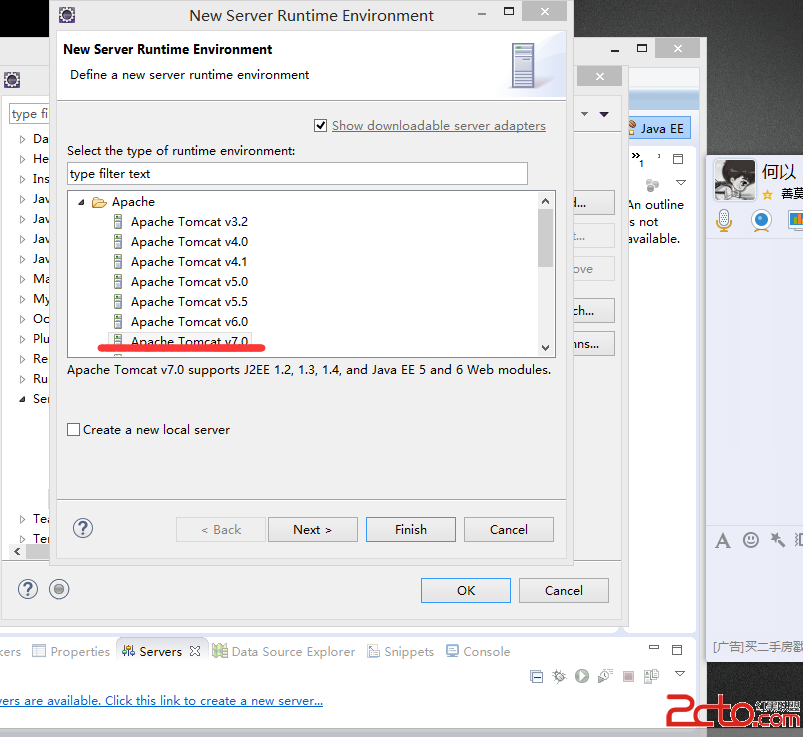Collapse the Se... node in Preferences tree

pos(22,399)
